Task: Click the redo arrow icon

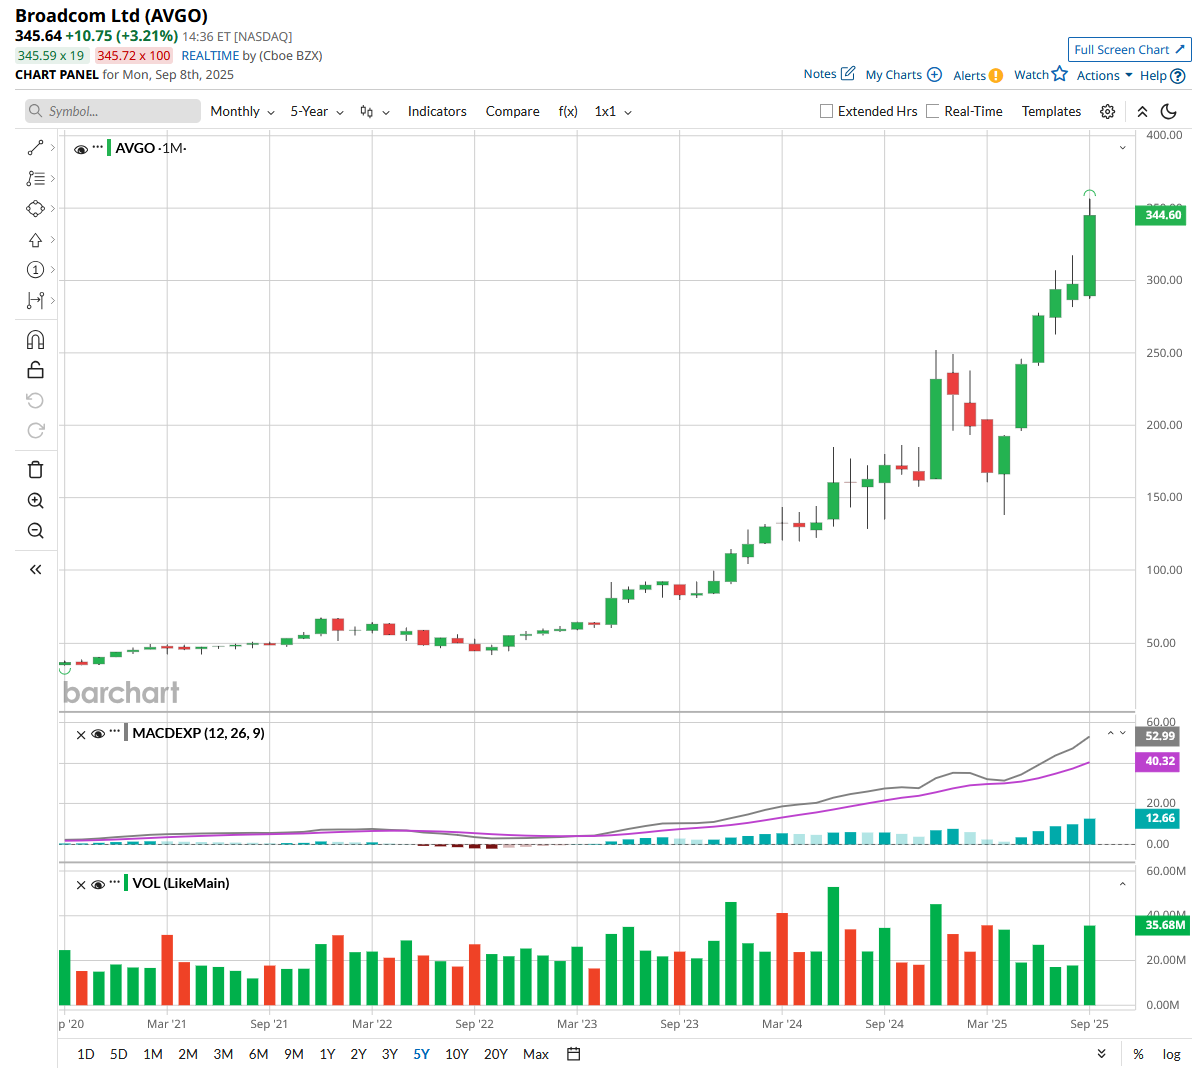Action: coord(35,430)
